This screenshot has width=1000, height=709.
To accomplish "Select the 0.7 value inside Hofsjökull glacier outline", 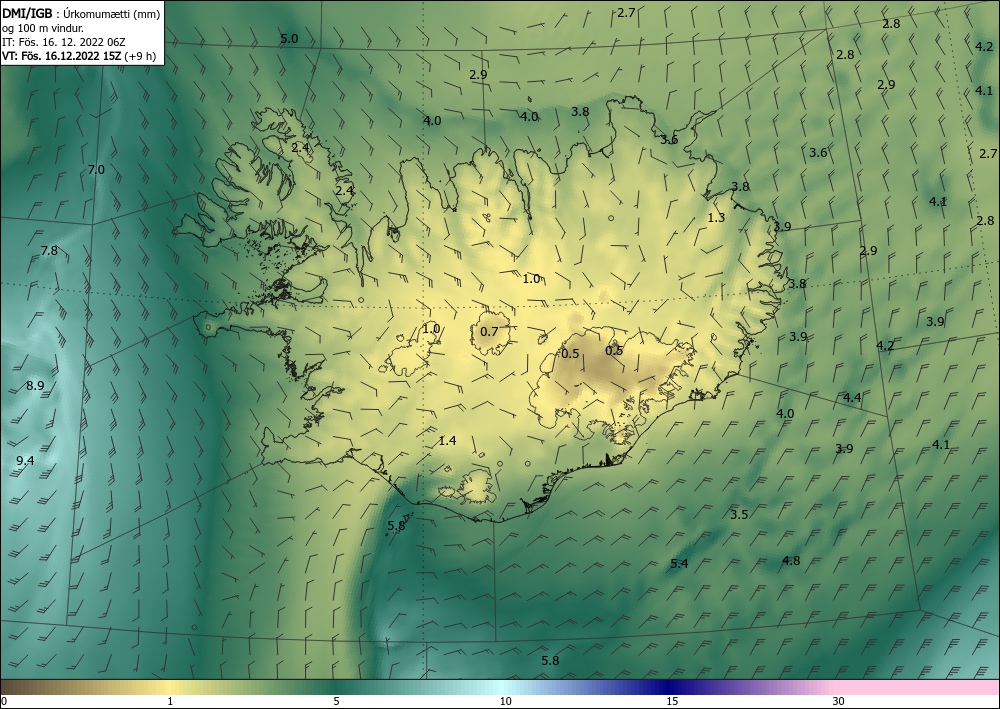I will (489, 332).
